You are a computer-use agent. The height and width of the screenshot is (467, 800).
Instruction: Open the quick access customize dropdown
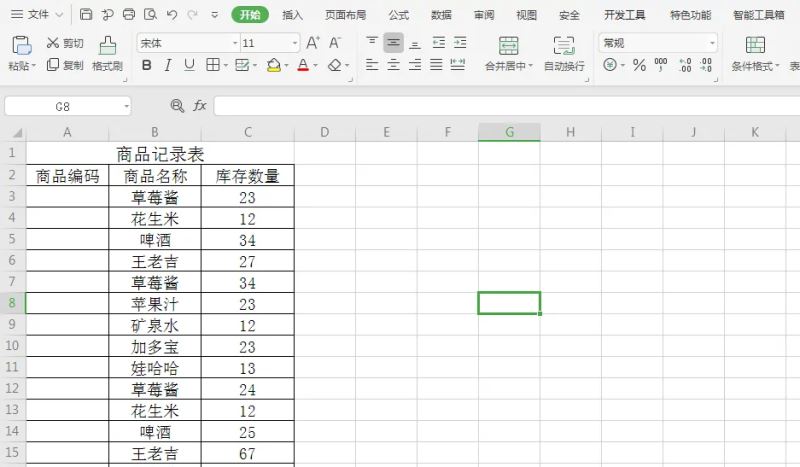(x=215, y=15)
